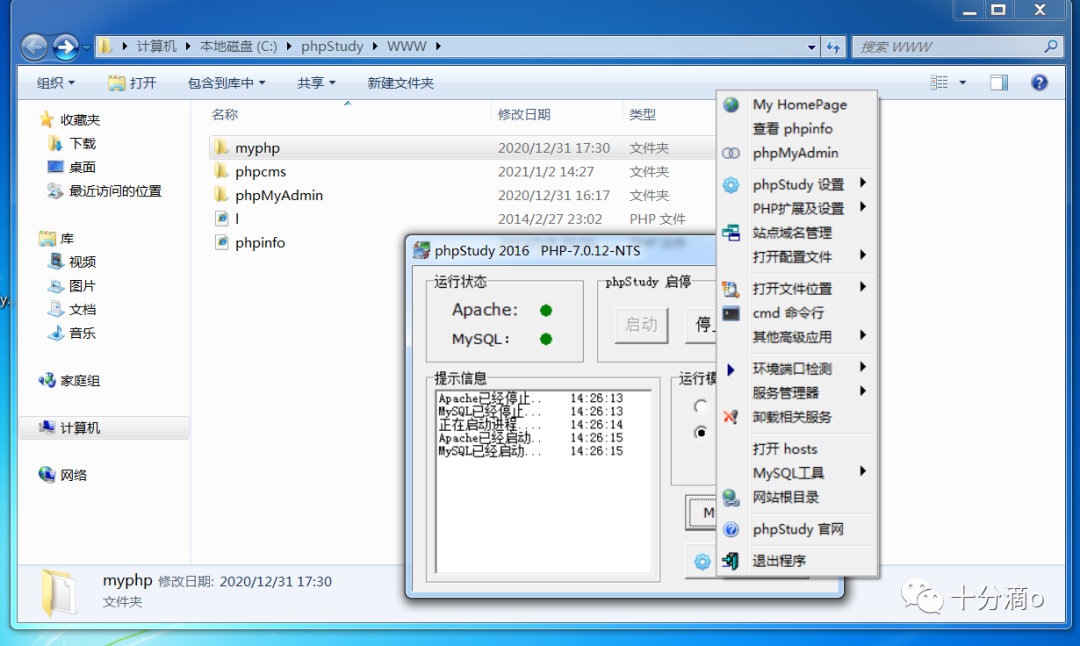Click the MySQL已经启动 log line

531,451
